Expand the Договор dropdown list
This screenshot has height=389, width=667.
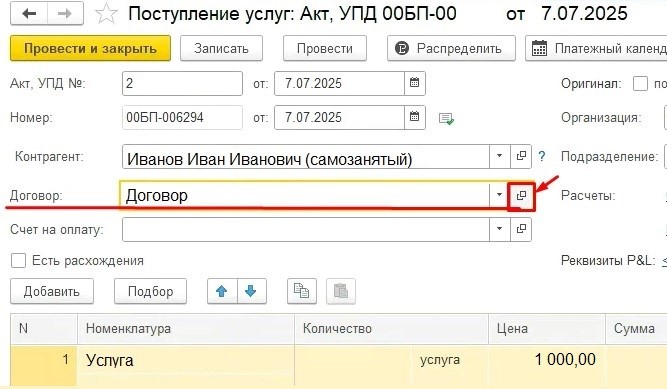(x=499, y=195)
